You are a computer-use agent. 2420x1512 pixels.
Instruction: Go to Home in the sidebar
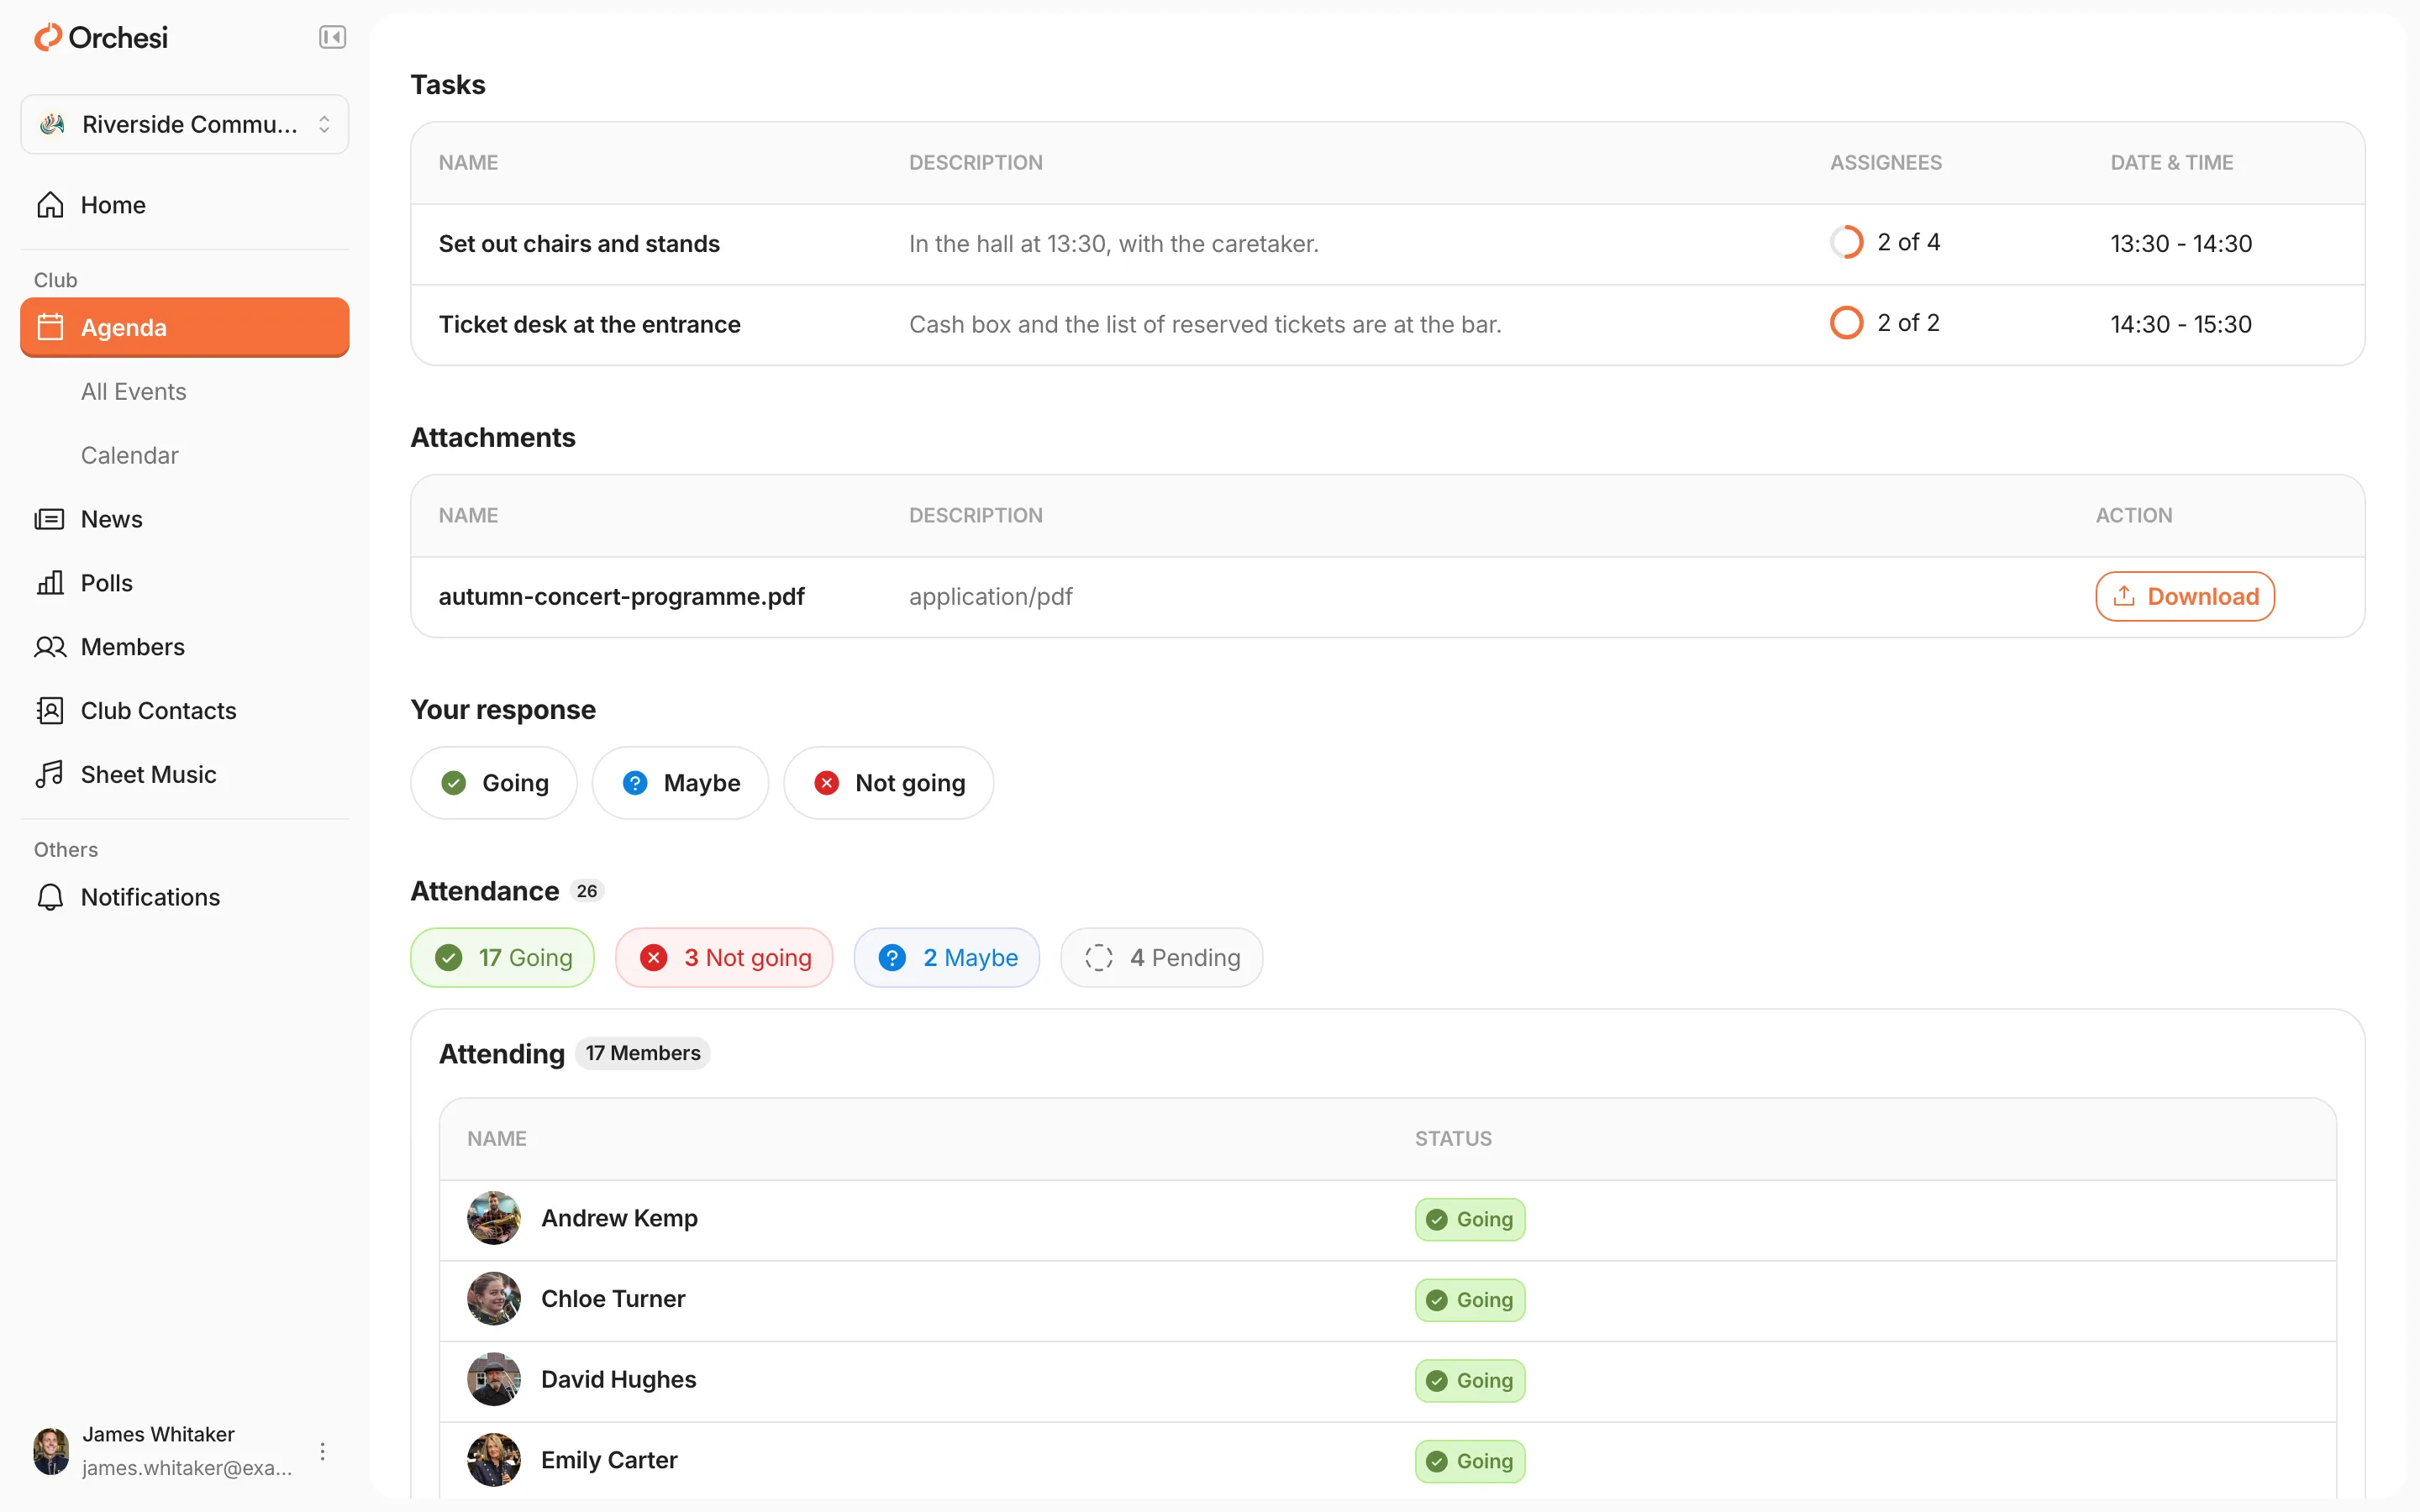point(185,205)
